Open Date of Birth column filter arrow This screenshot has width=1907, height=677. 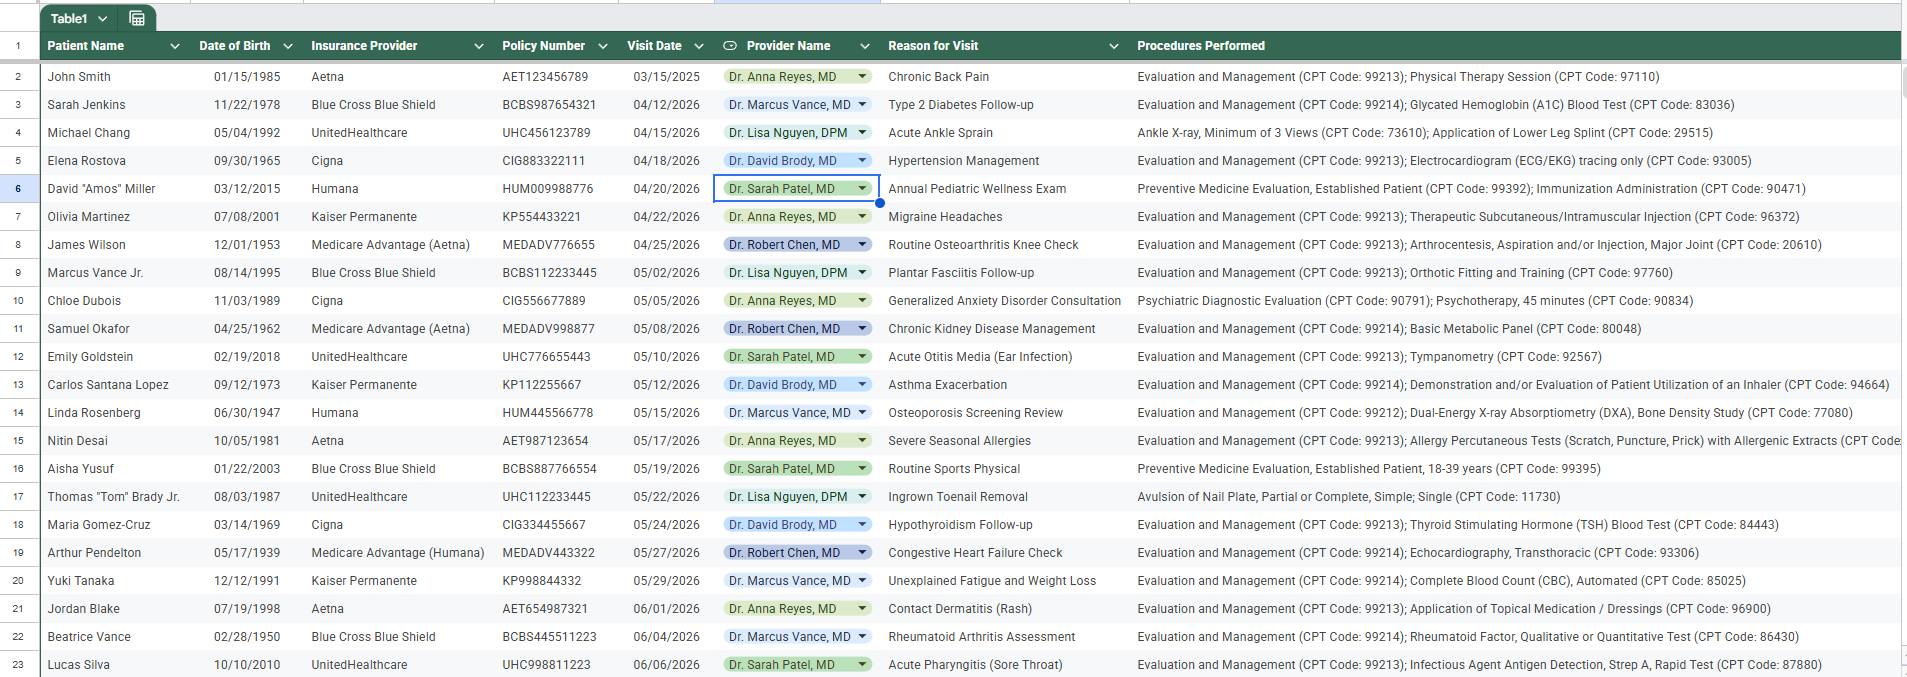pos(288,46)
